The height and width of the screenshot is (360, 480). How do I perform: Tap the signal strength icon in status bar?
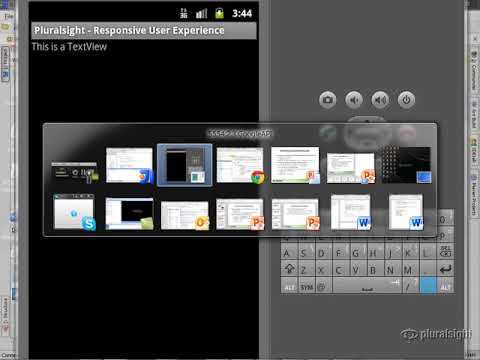201,13
